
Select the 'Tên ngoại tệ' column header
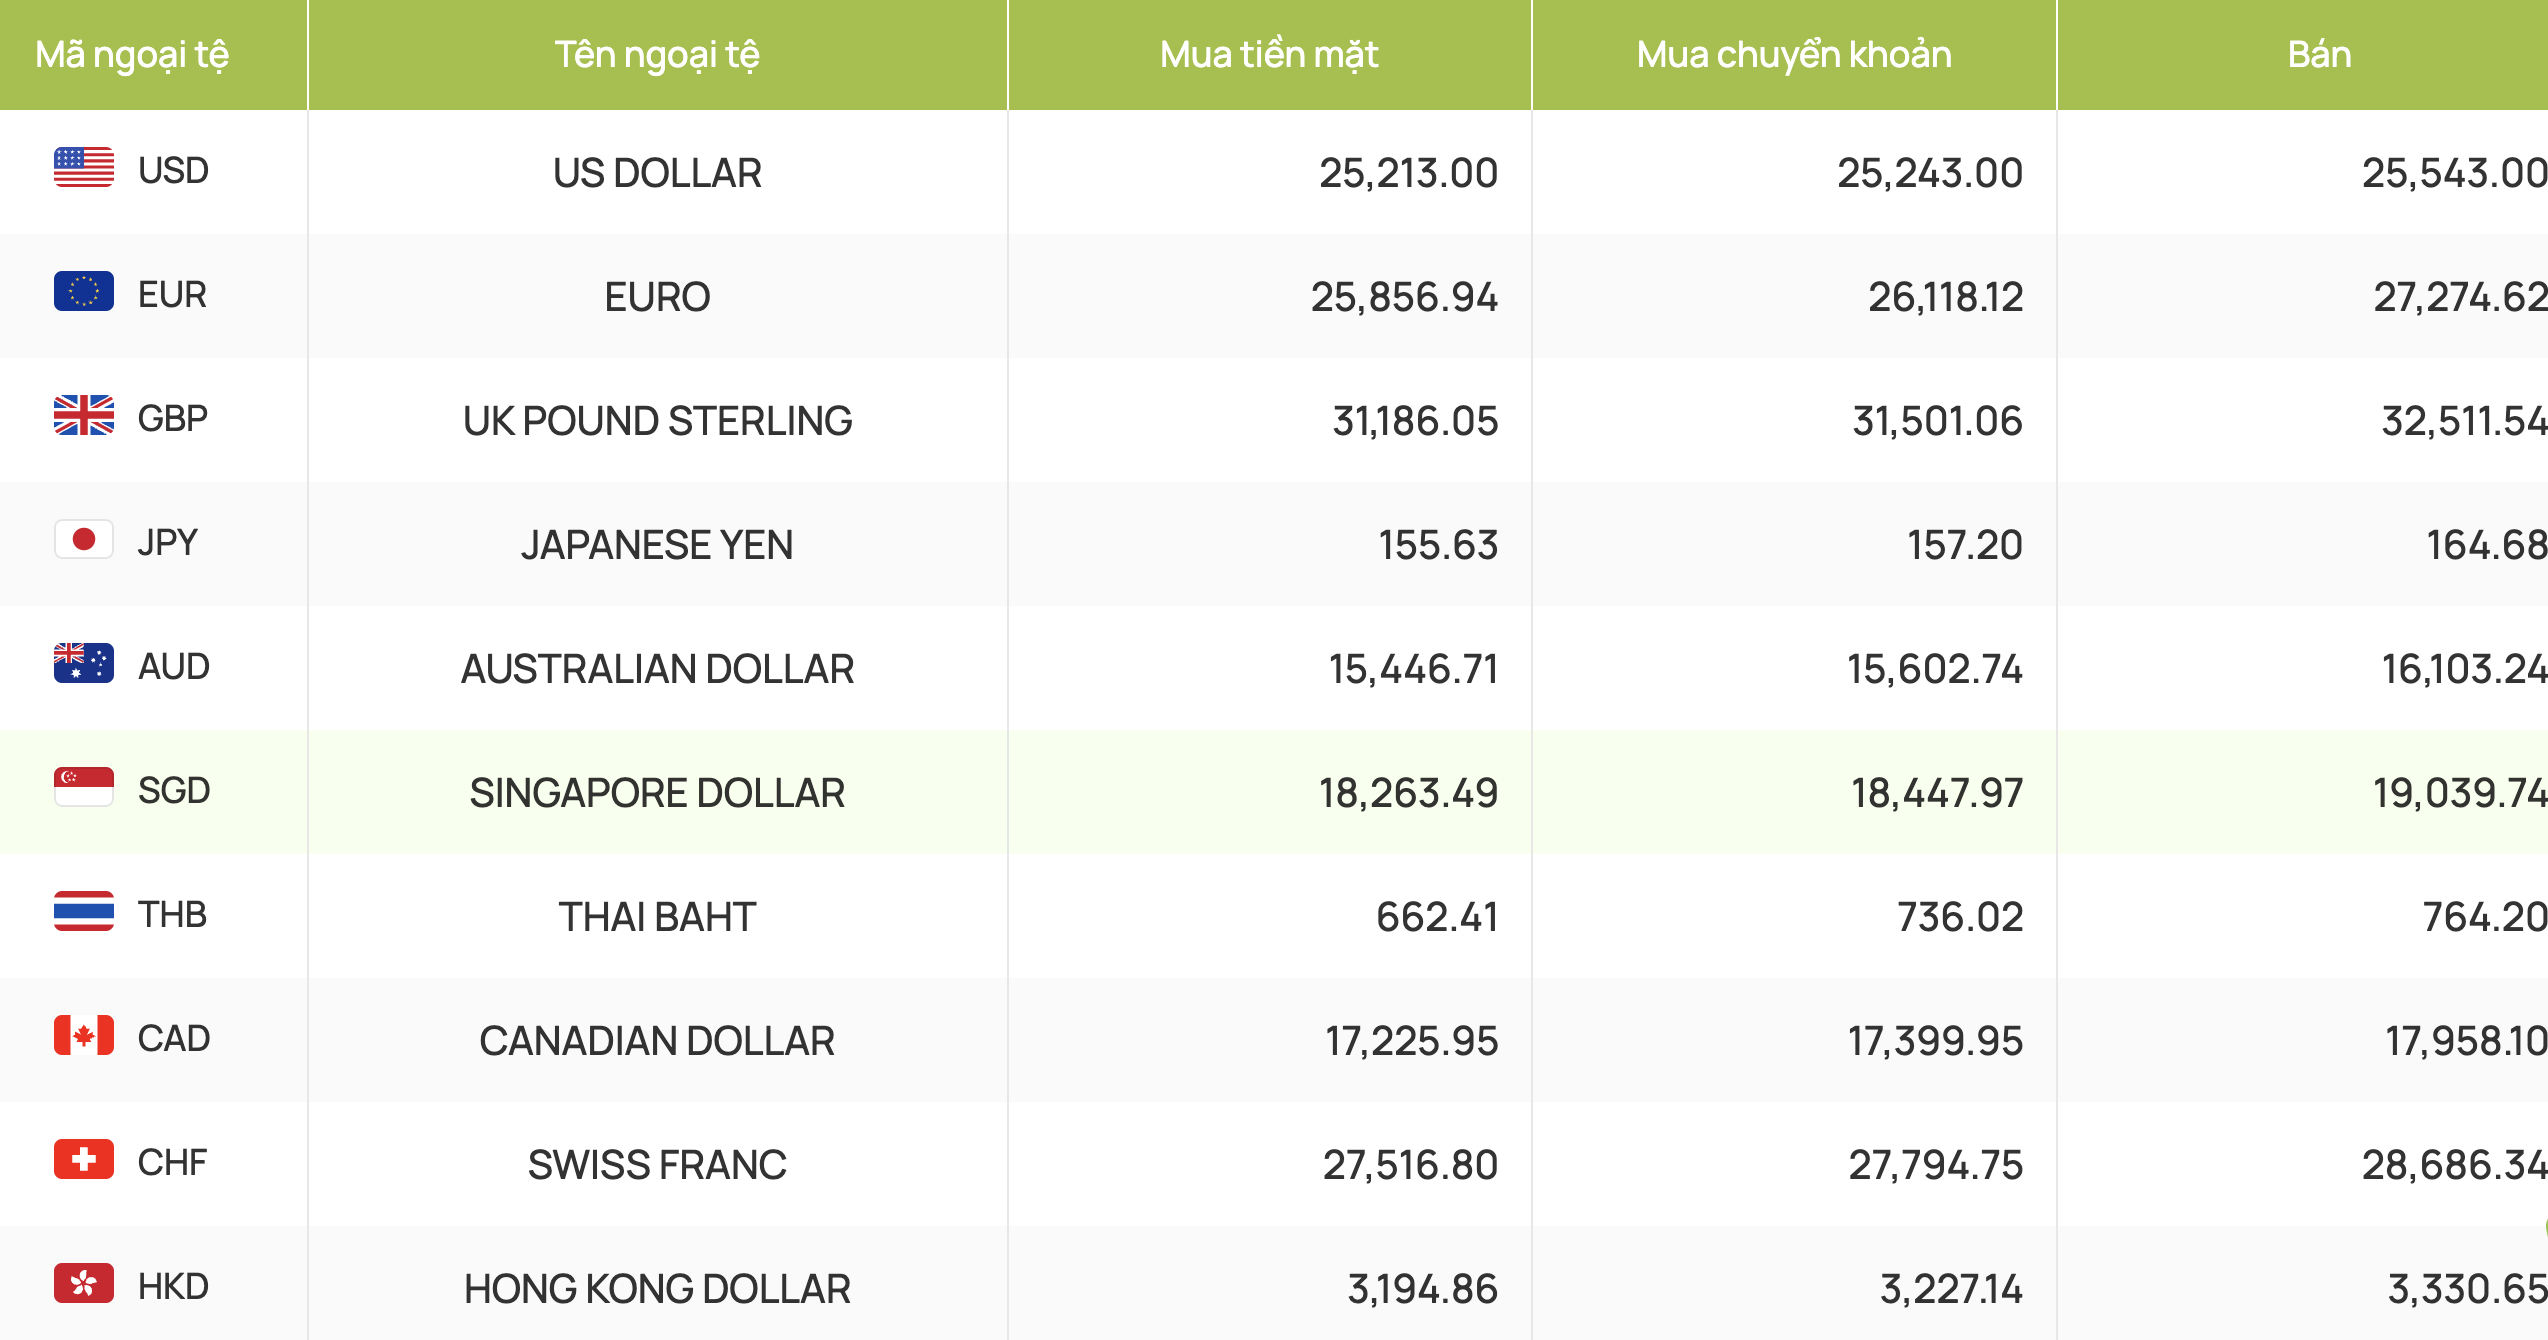pos(657,55)
